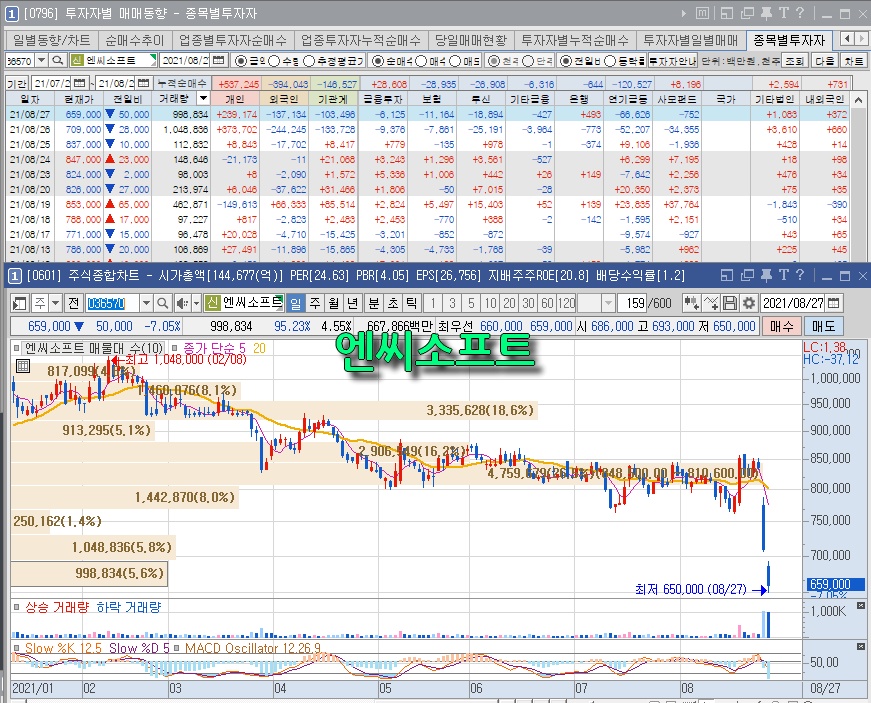Click the green 신 badge in chart toolbar
This screenshot has width=871, height=703.
212,303
